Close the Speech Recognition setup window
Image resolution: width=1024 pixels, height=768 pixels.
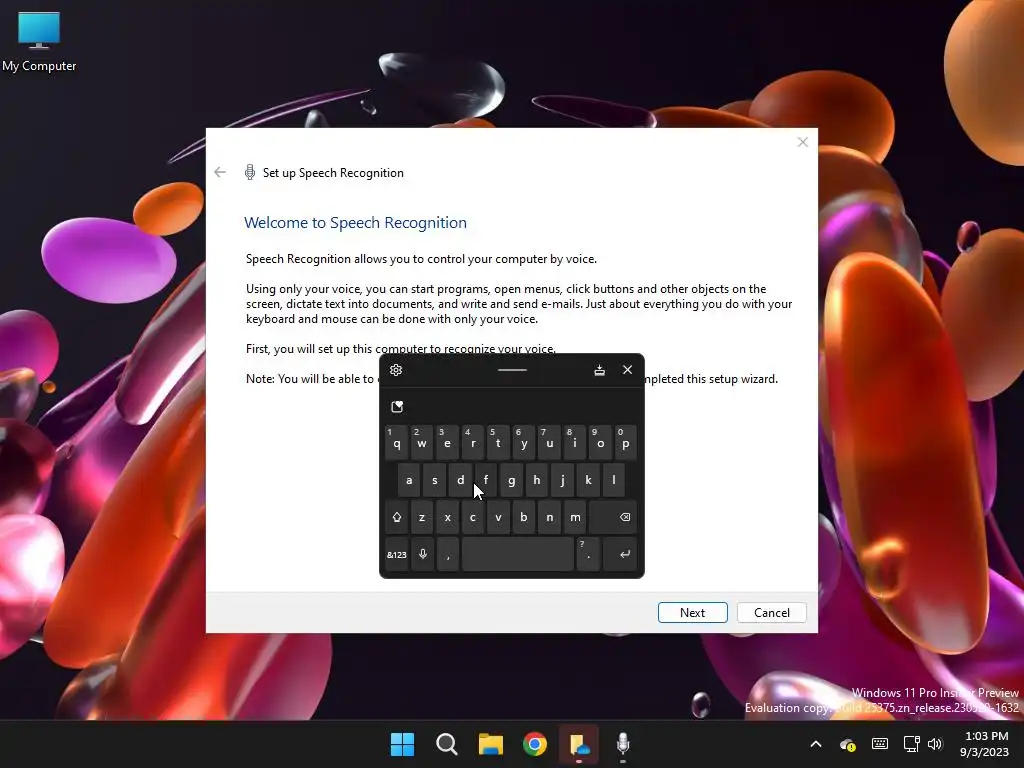803,142
